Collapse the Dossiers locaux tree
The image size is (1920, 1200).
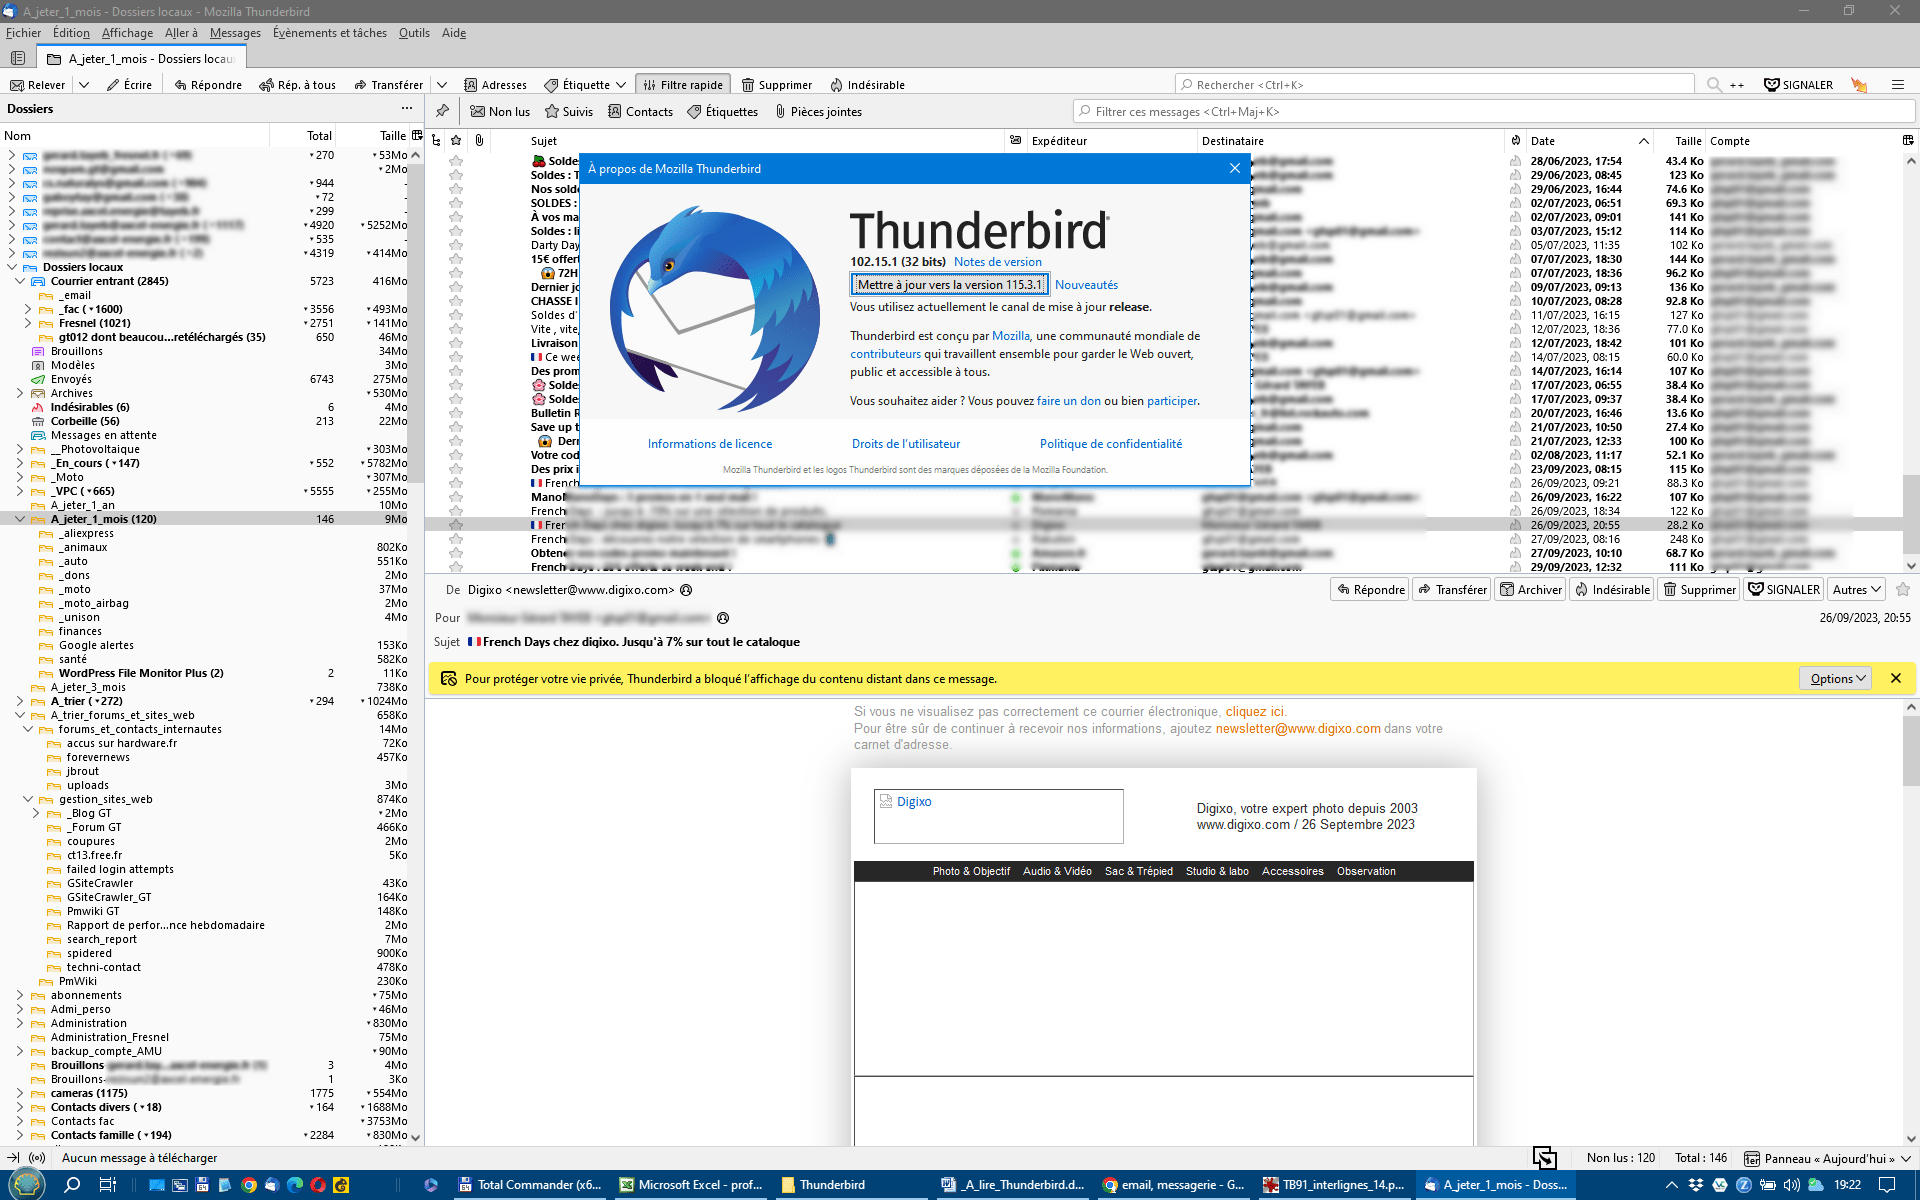pos(12,267)
